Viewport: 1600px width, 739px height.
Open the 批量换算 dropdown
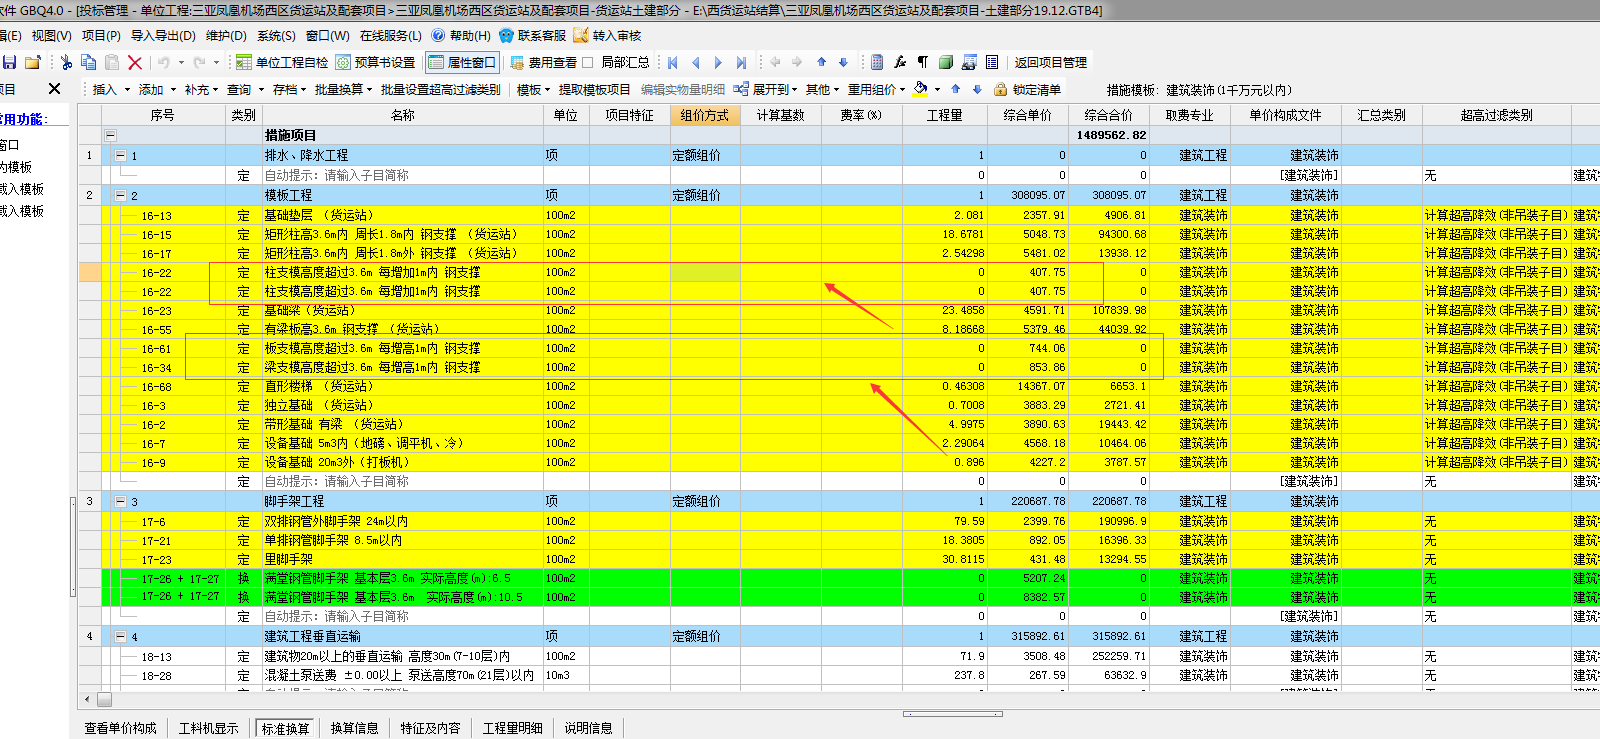coord(344,89)
